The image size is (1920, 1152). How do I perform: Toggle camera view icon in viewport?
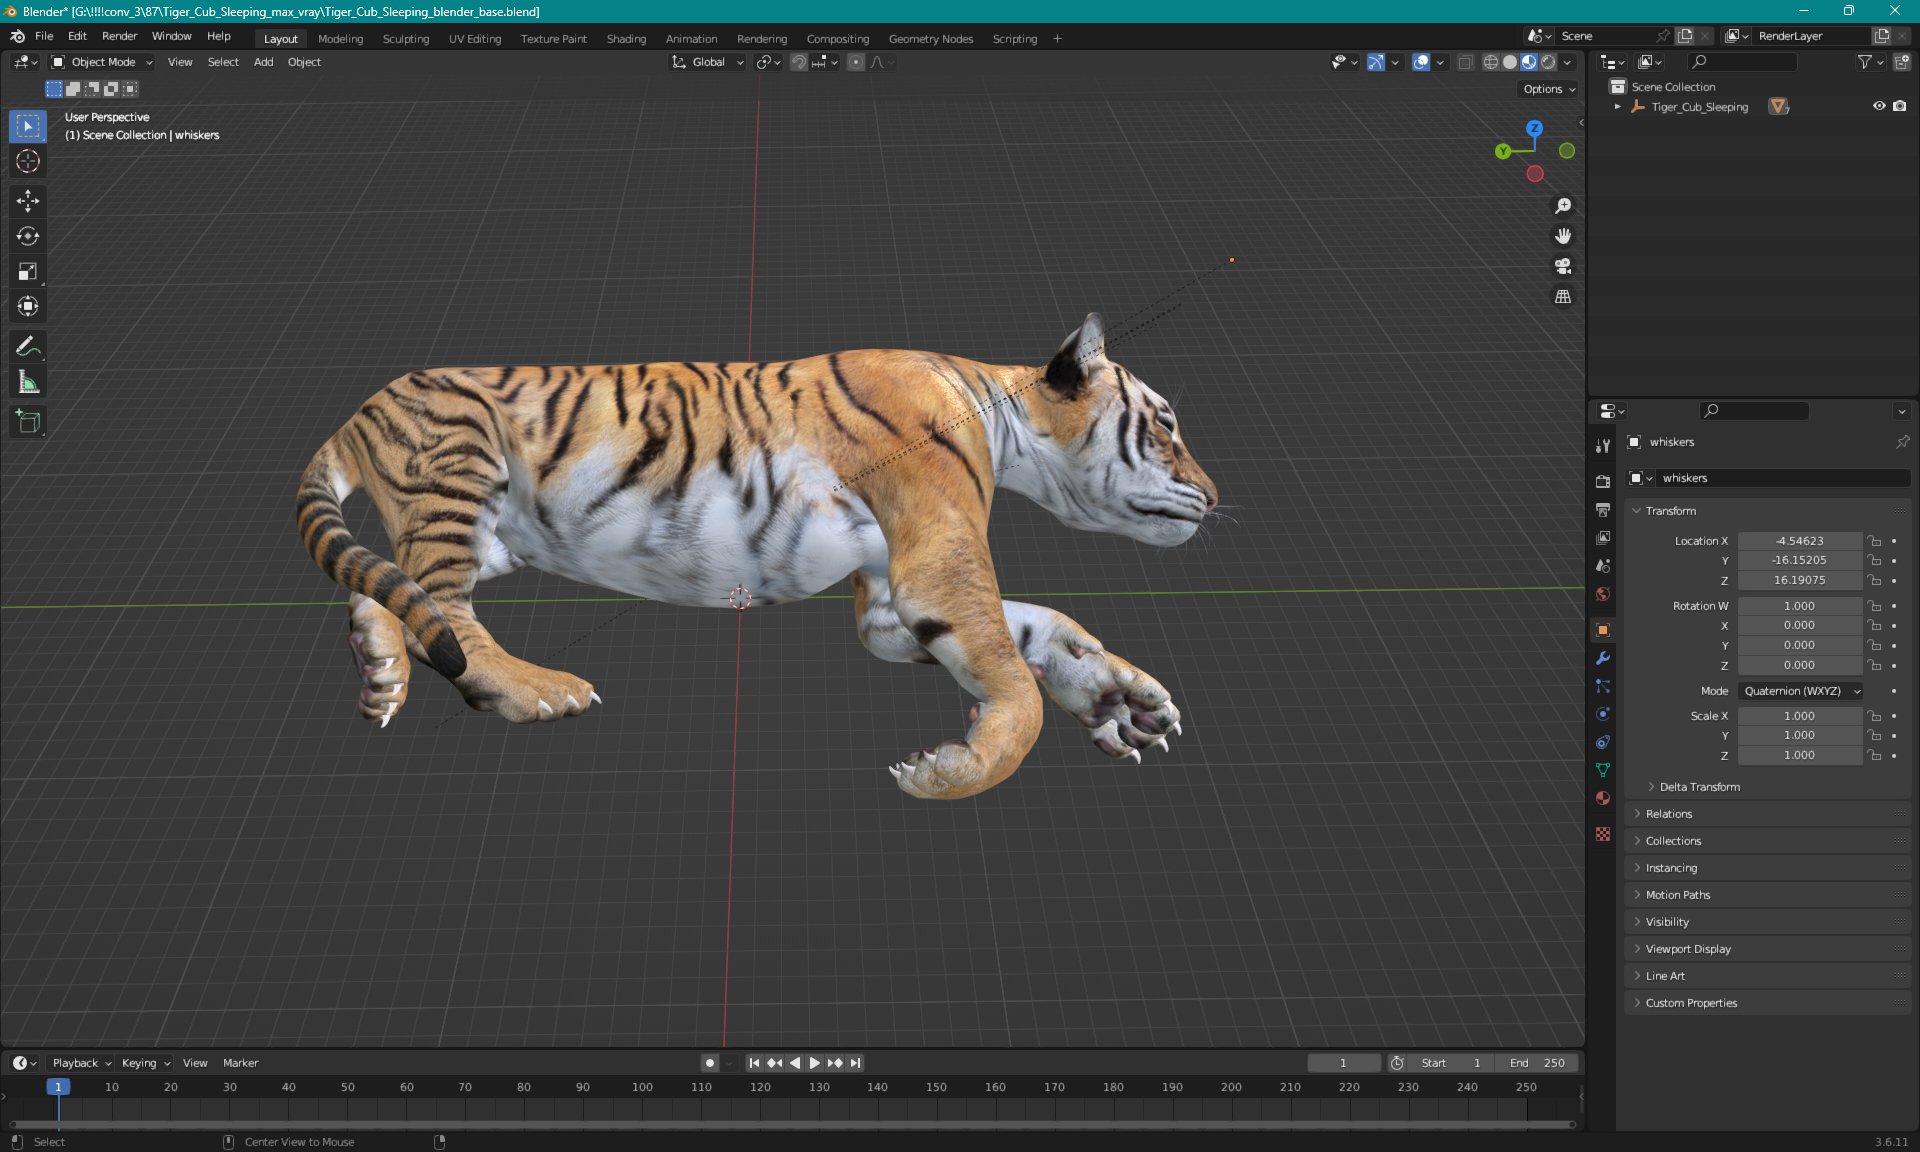pos(1563,266)
